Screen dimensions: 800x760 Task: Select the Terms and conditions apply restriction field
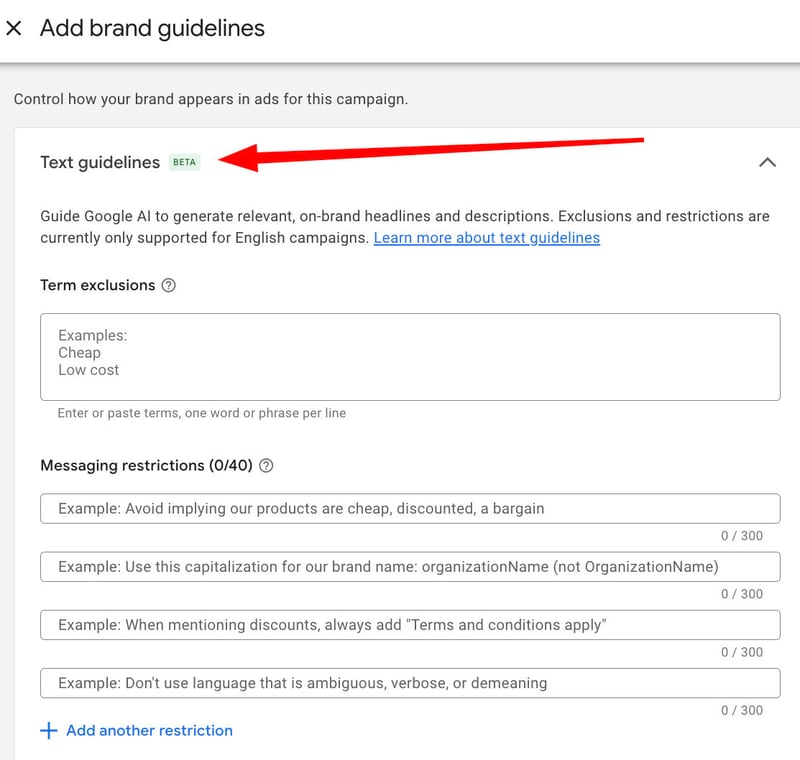(410, 624)
